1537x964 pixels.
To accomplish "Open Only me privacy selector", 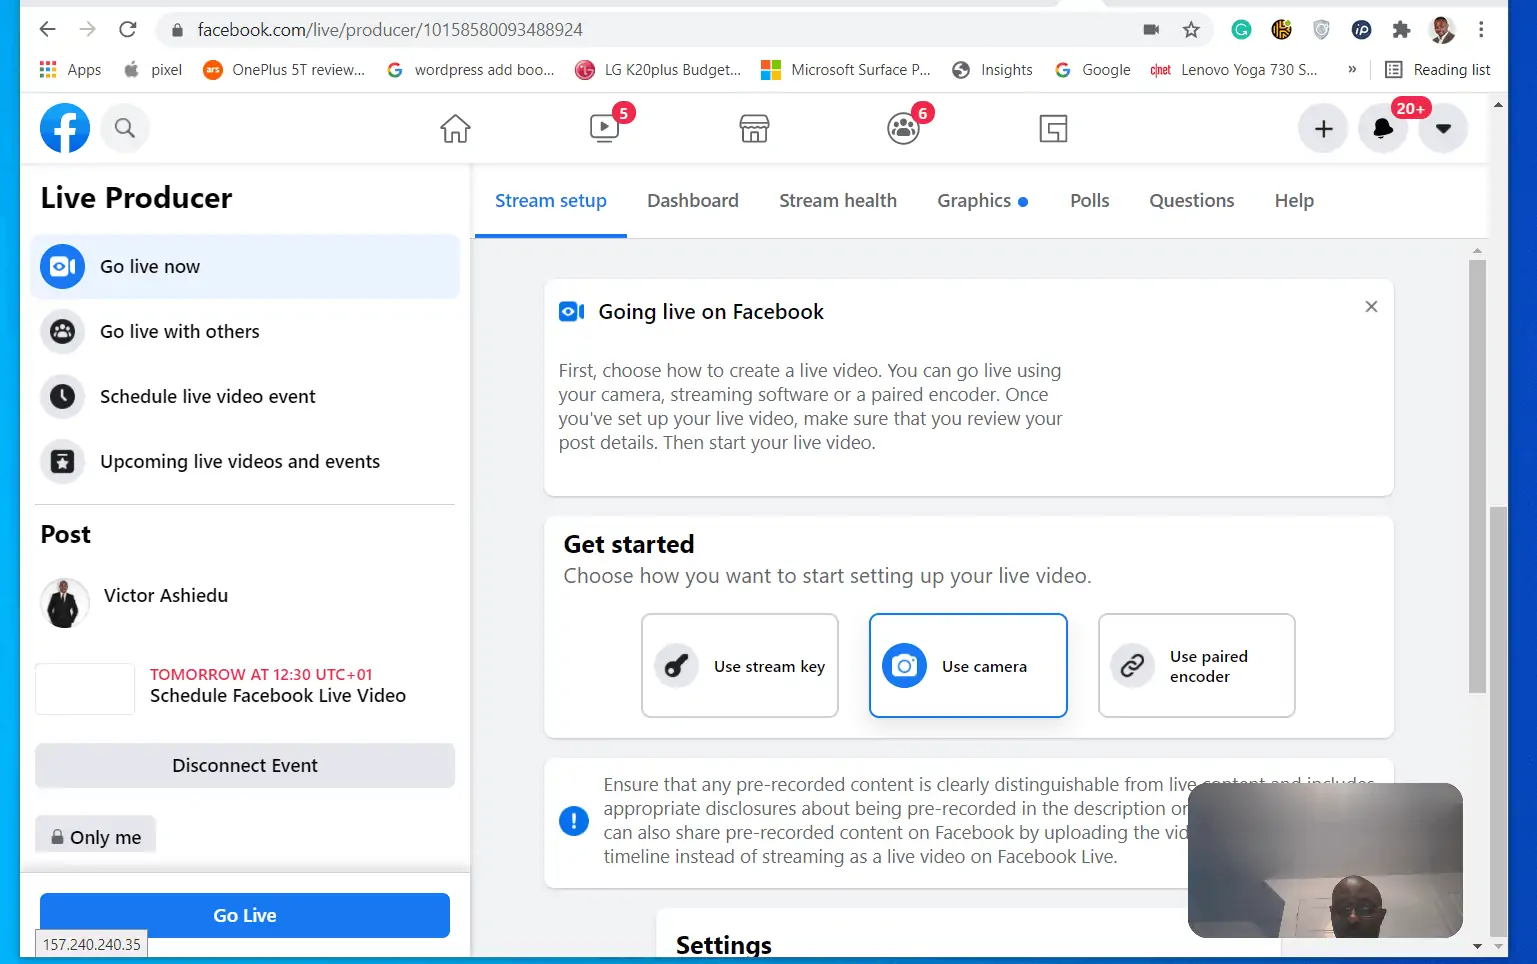I will coord(96,836).
